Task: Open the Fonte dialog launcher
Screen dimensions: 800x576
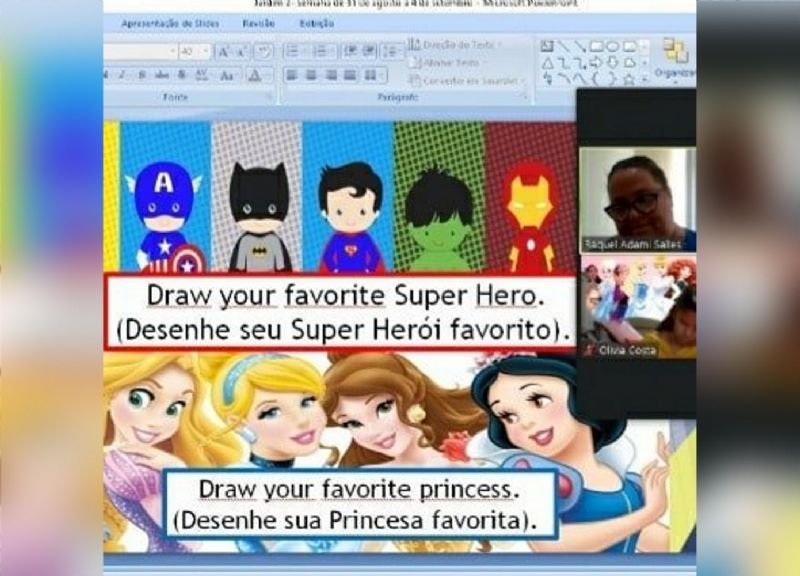Action: [x=269, y=97]
